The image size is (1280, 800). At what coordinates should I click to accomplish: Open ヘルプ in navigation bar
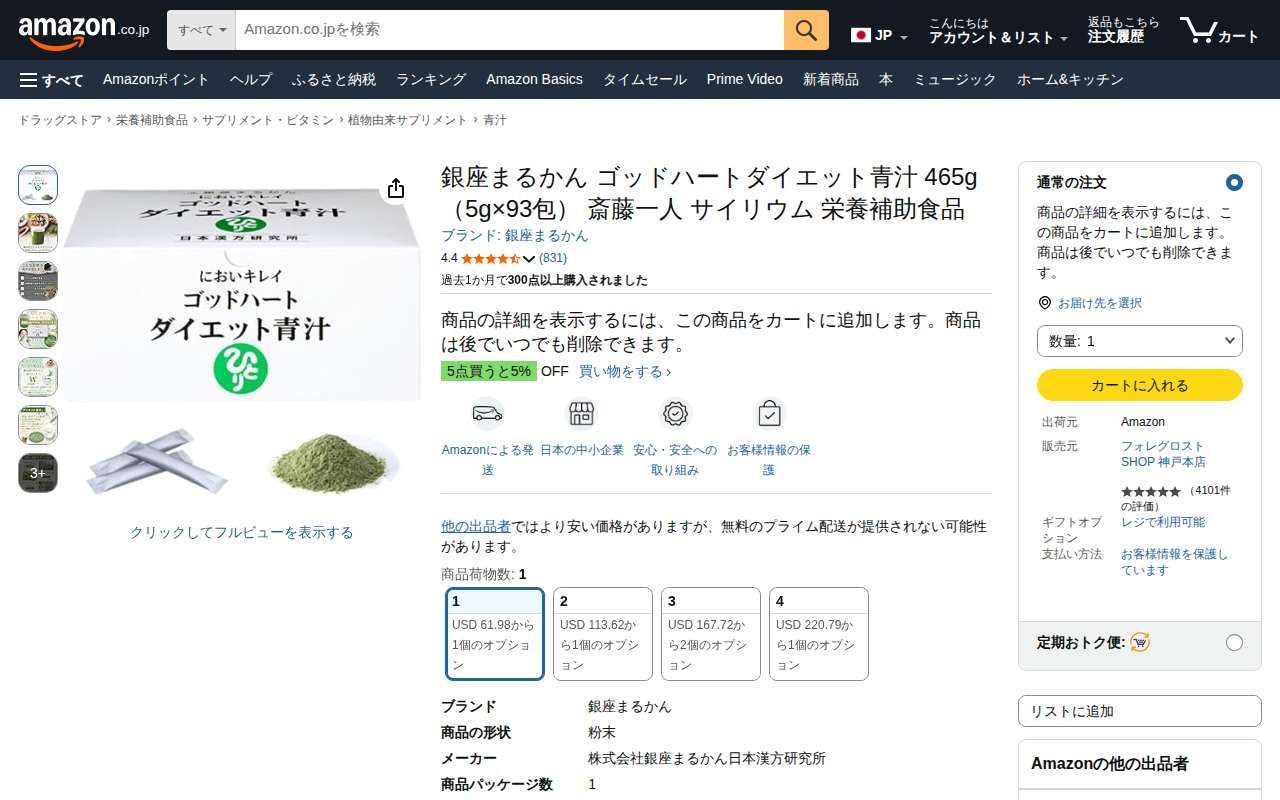click(251, 80)
